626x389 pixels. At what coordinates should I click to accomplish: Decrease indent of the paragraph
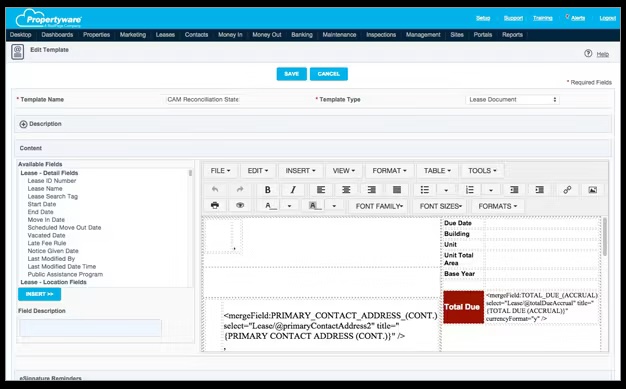pyautogui.click(x=514, y=190)
